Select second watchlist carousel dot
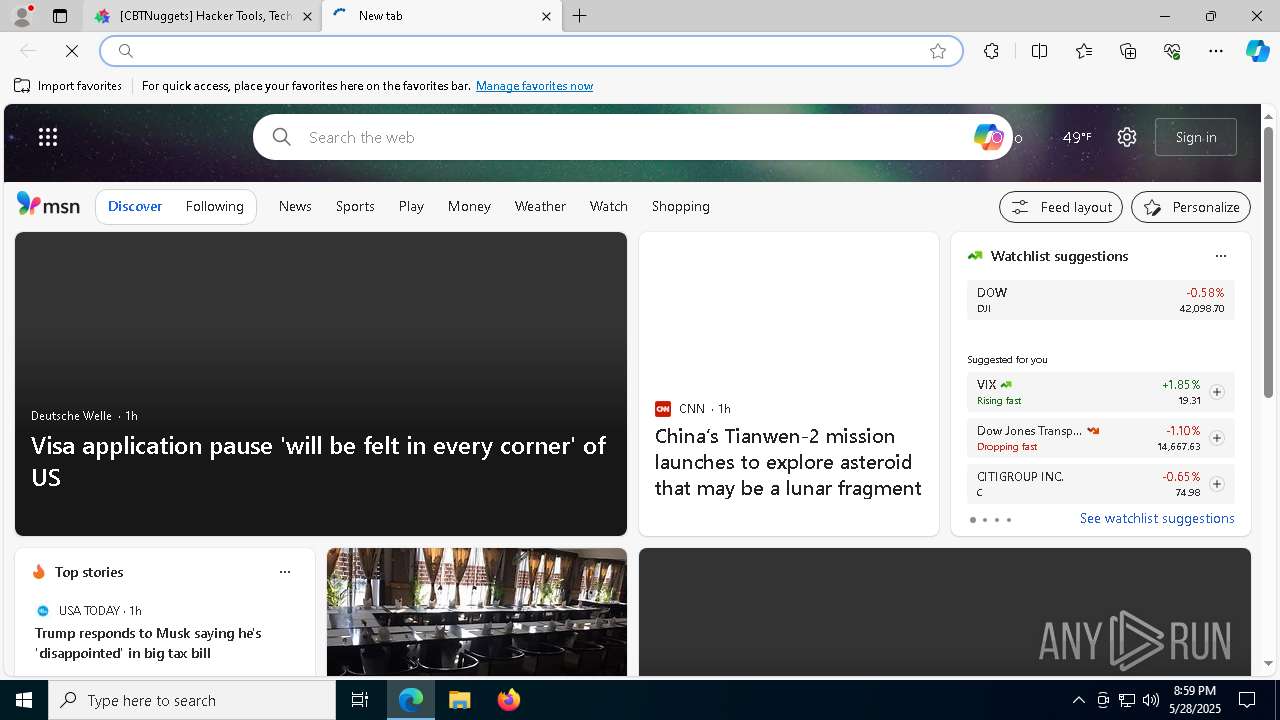The image size is (1280, 720). (x=985, y=520)
